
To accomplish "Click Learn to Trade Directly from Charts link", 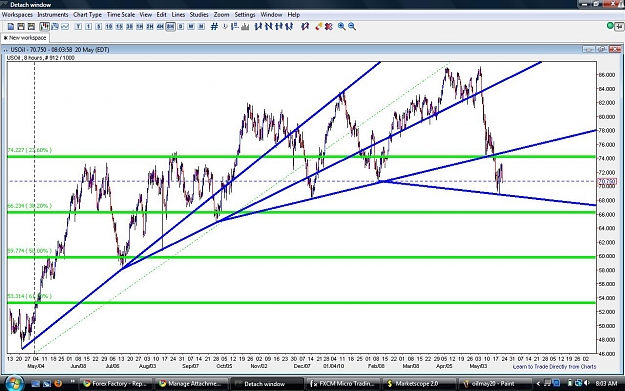I will 554,367.
